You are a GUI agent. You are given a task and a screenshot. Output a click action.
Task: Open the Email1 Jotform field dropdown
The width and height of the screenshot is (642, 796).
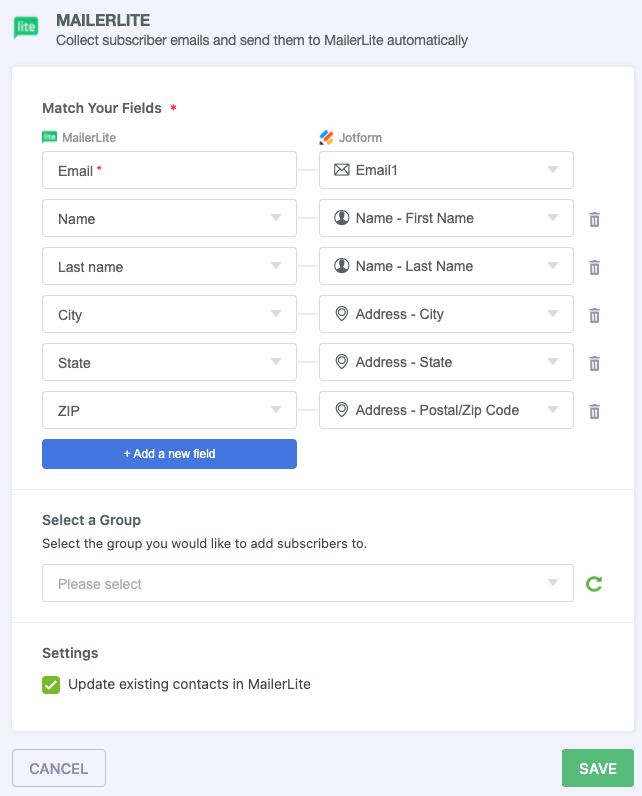point(446,170)
